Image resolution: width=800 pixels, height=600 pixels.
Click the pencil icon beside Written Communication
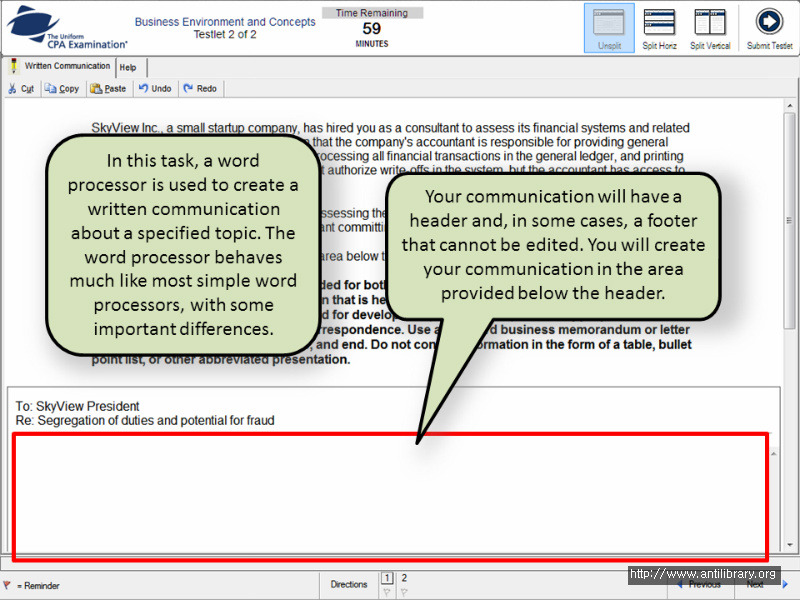[x=13, y=66]
